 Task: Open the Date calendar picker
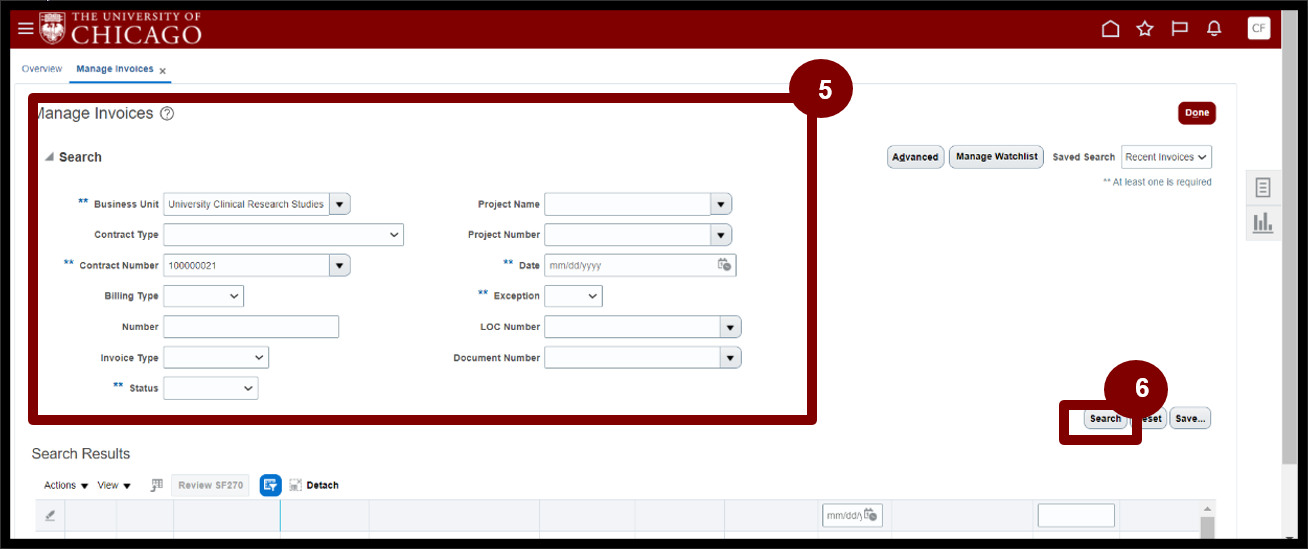pos(725,266)
